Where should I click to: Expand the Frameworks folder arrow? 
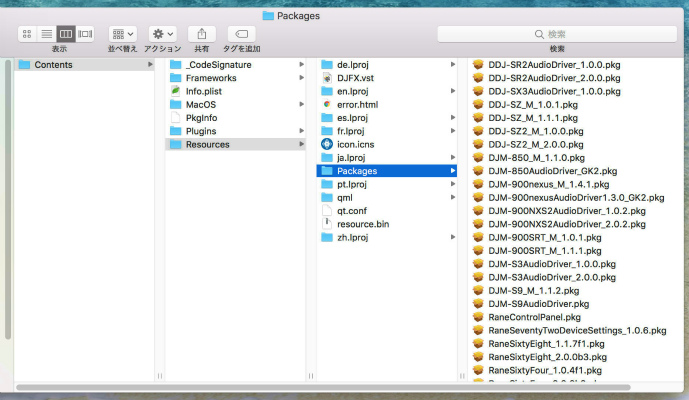[x=301, y=78]
